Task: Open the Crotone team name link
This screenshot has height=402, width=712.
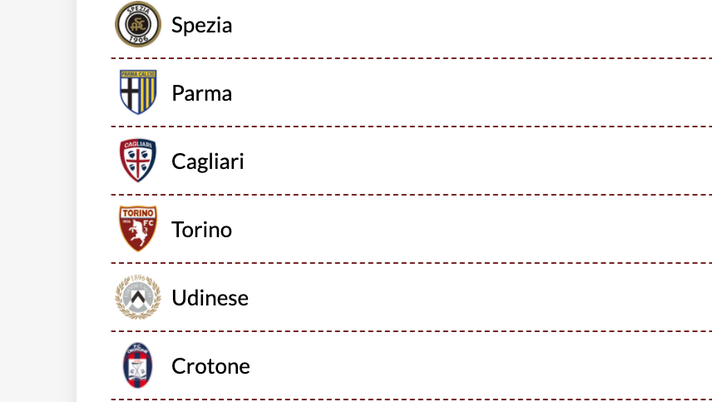Action: [x=210, y=366]
